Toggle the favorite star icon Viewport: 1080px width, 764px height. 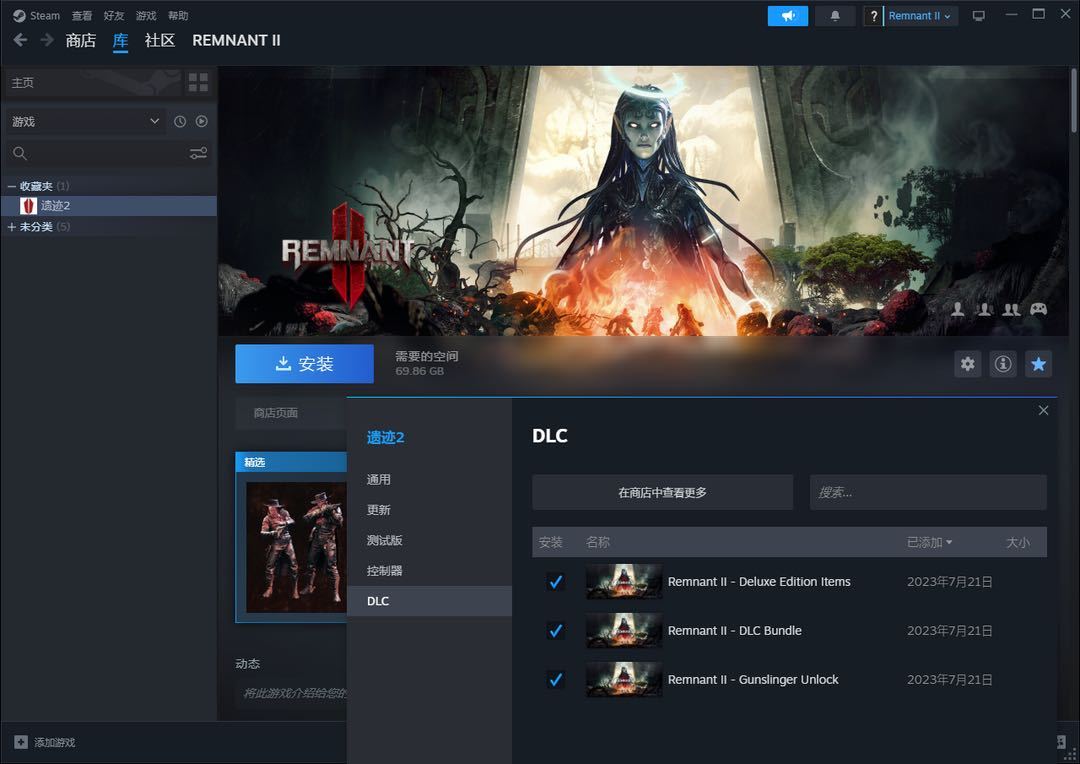1039,364
